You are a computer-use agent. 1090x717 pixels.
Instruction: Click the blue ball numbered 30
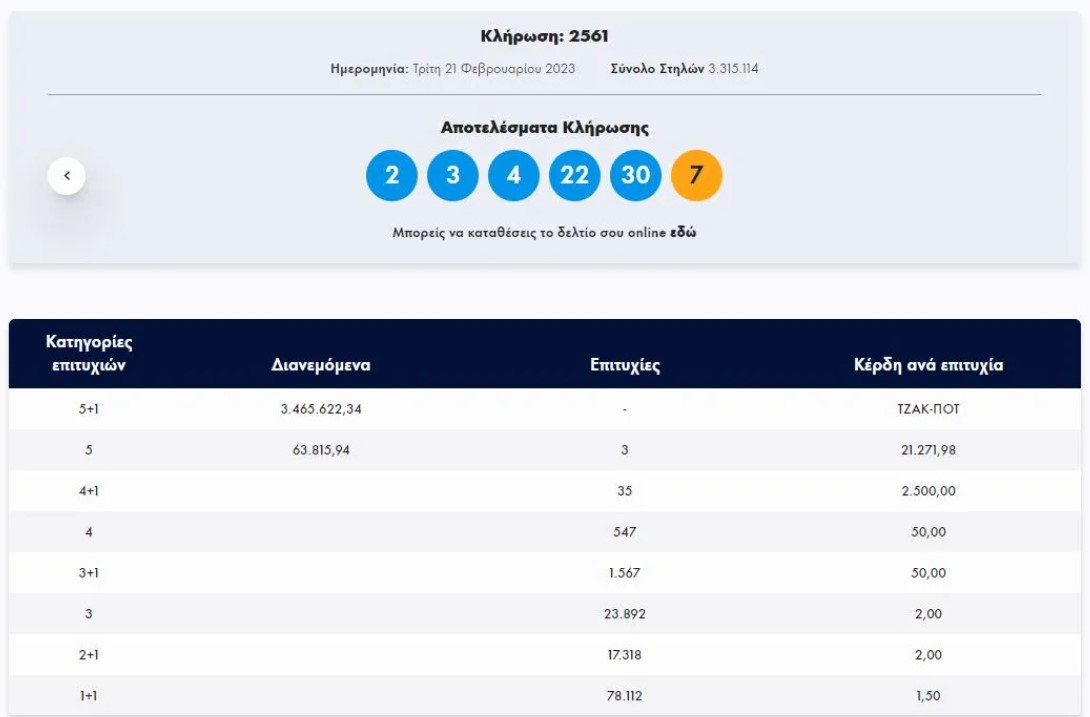635,175
